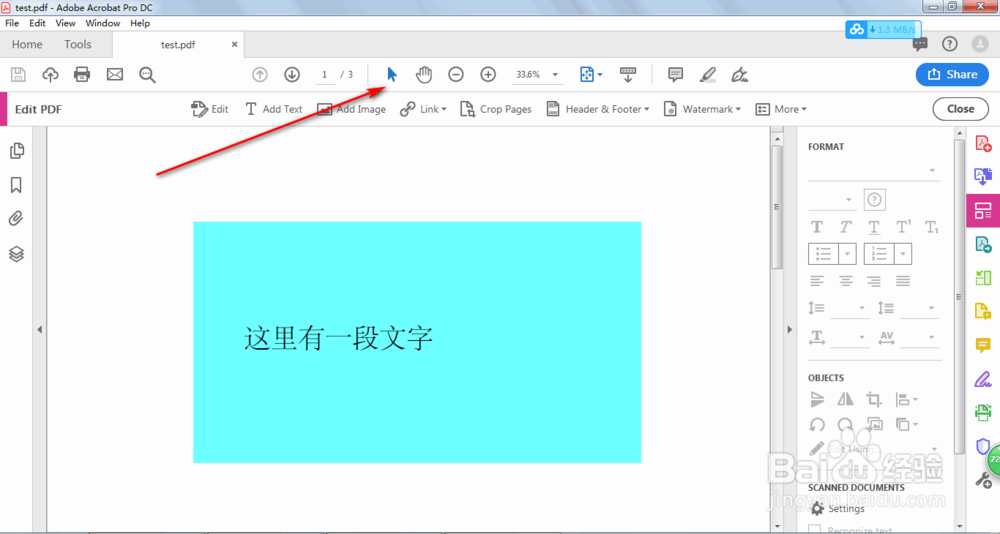
Task: Open bulleted list style dropdown arrow
Action: coord(847,254)
